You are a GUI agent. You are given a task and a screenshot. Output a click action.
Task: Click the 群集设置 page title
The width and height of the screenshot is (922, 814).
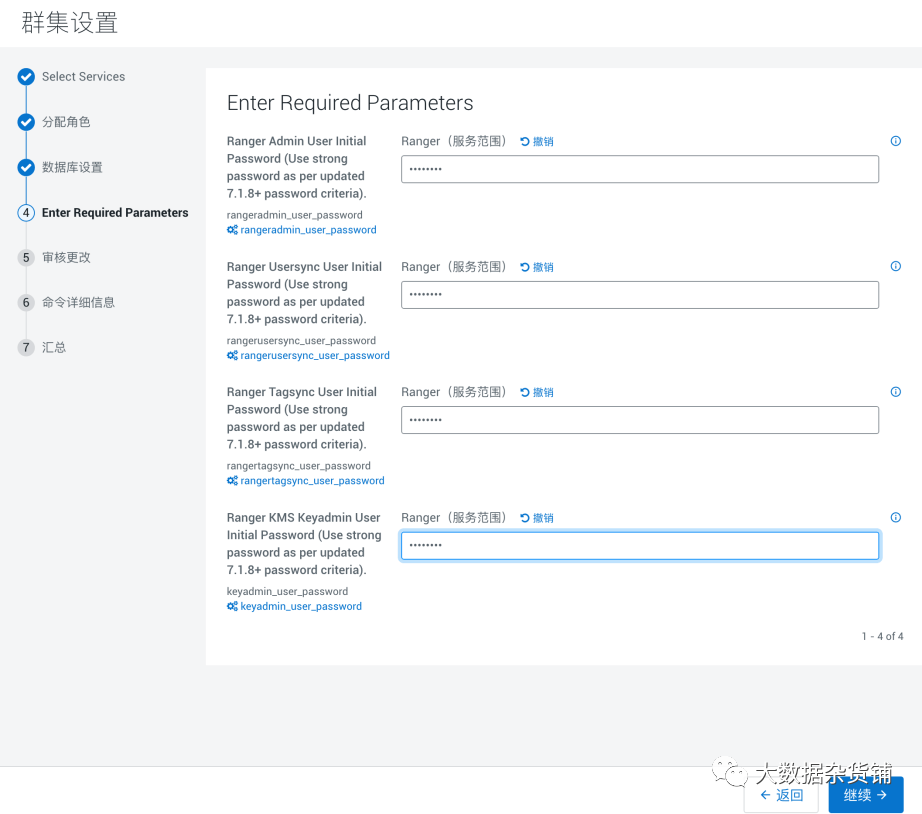click(69, 23)
